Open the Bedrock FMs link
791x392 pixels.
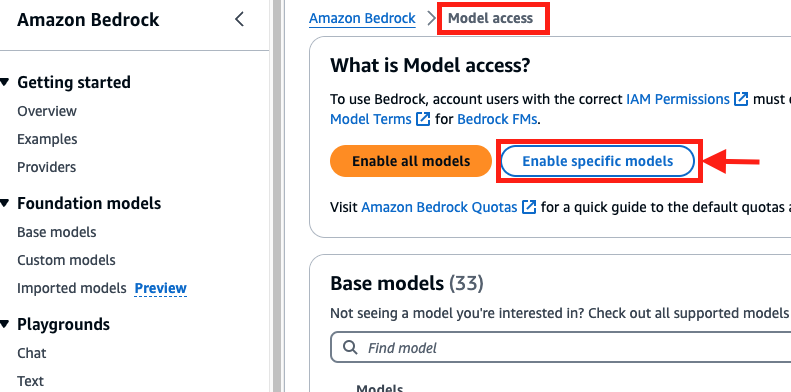point(497,120)
